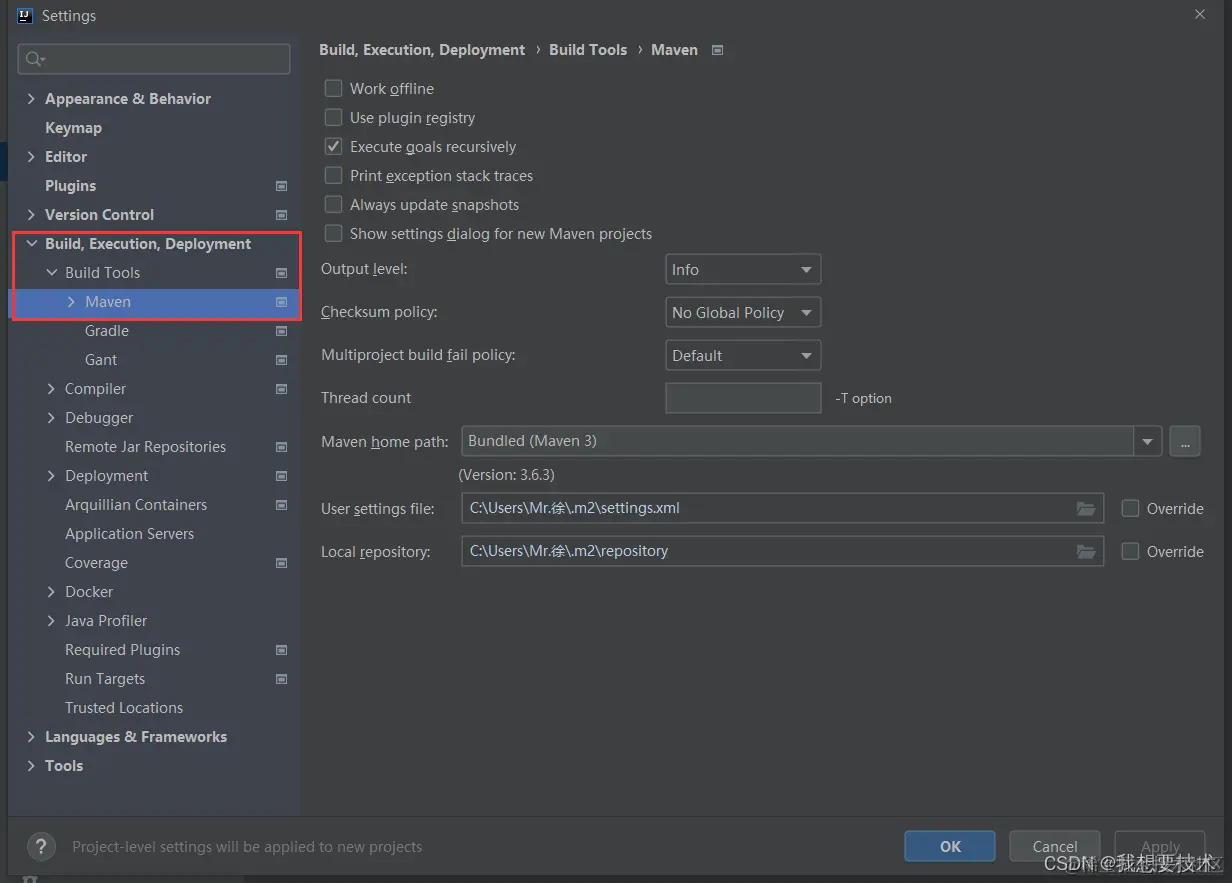Expand the Maven tree node
The height and width of the screenshot is (883, 1232).
click(71, 301)
